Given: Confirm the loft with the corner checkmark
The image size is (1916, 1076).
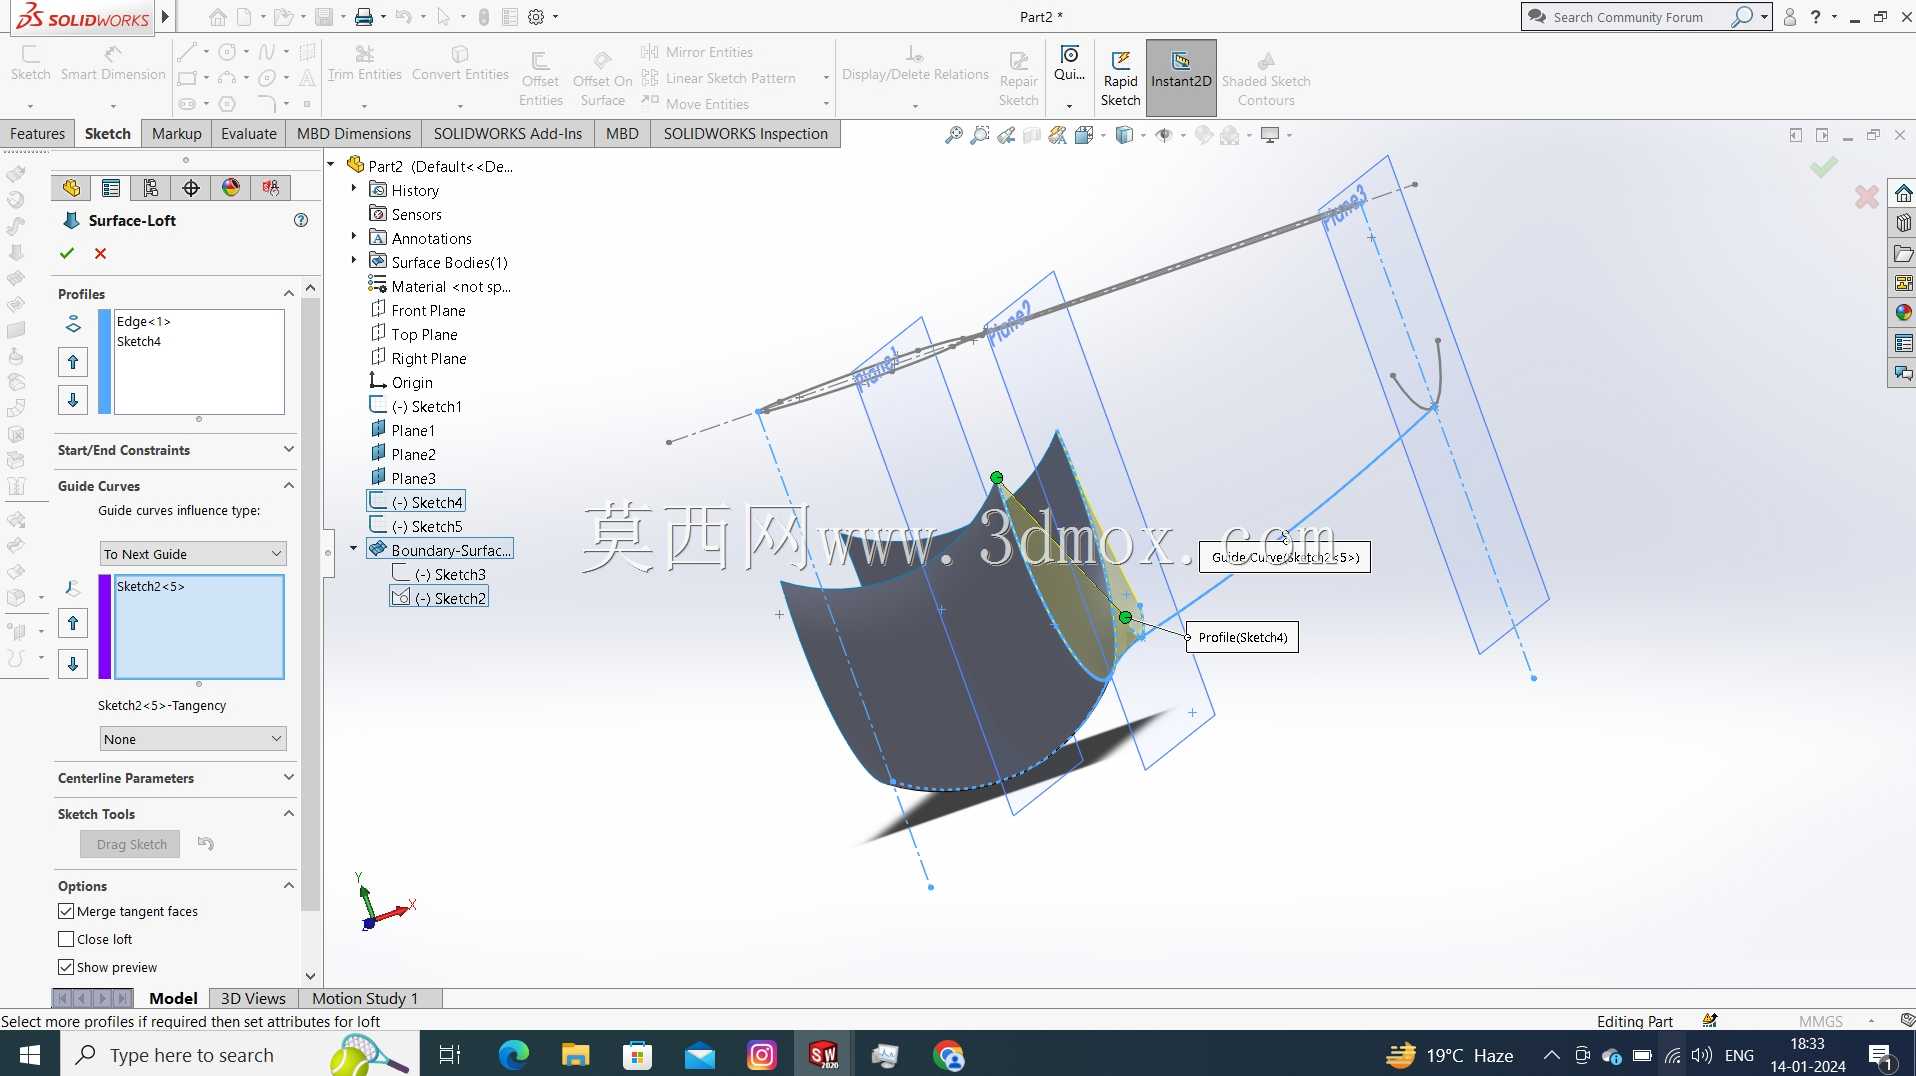Looking at the screenshot, I should pyautogui.click(x=1823, y=167).
